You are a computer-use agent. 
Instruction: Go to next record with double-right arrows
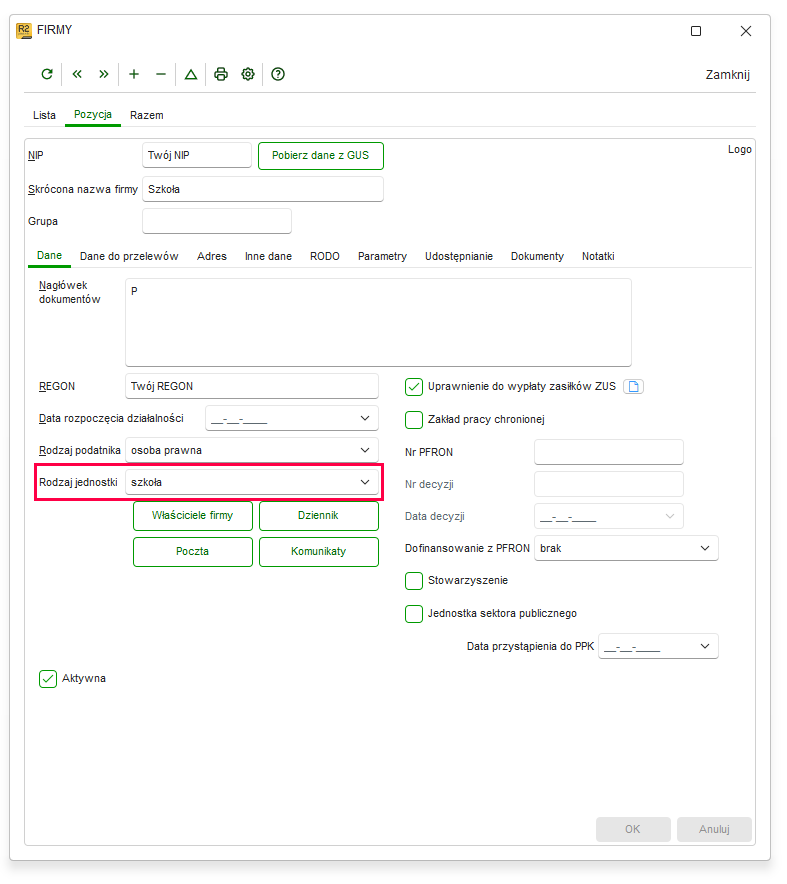pyautogui.click(x=104, y=74)
